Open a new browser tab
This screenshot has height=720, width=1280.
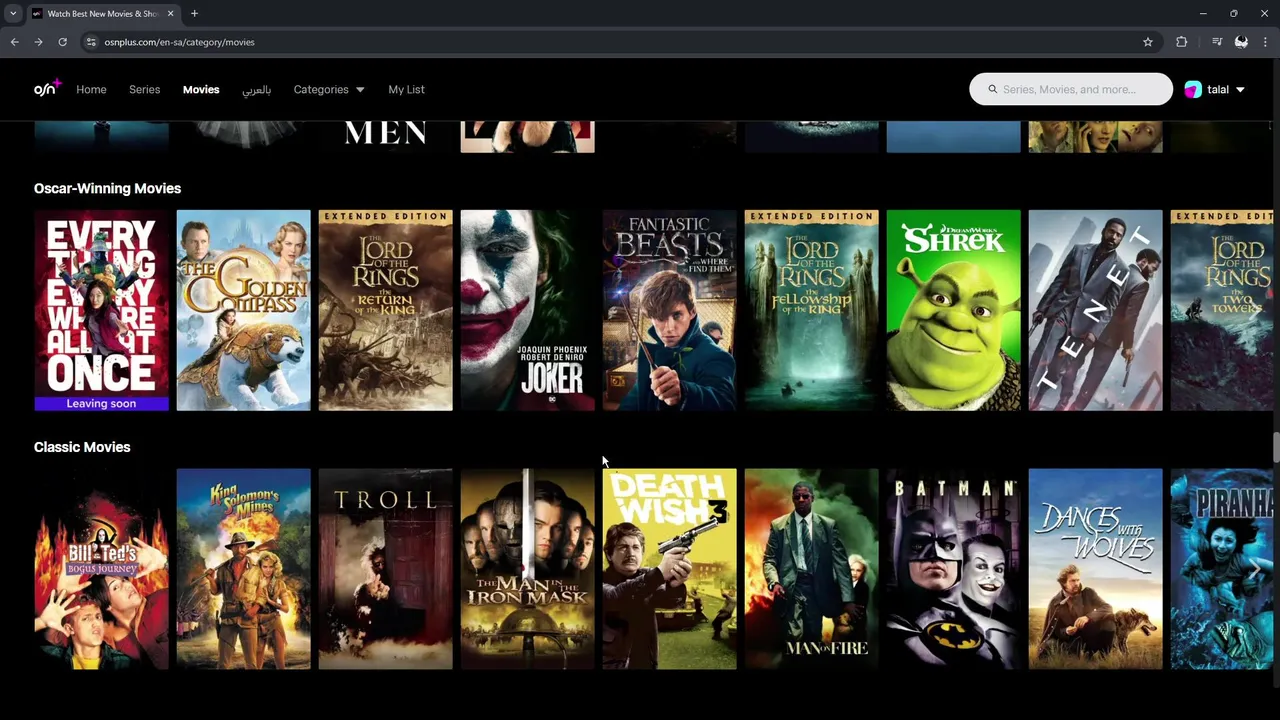pos(194,13)
